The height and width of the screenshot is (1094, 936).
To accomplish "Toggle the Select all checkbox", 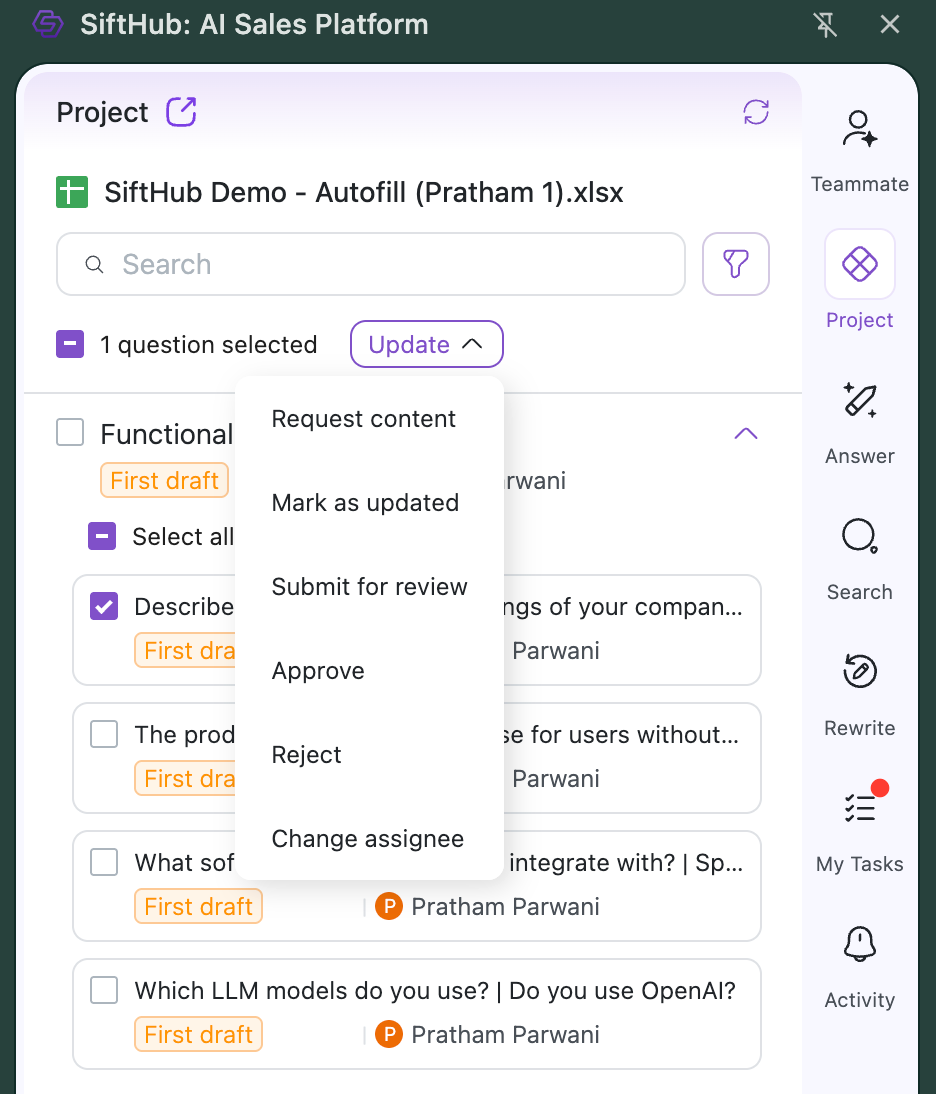I will 102,537.
